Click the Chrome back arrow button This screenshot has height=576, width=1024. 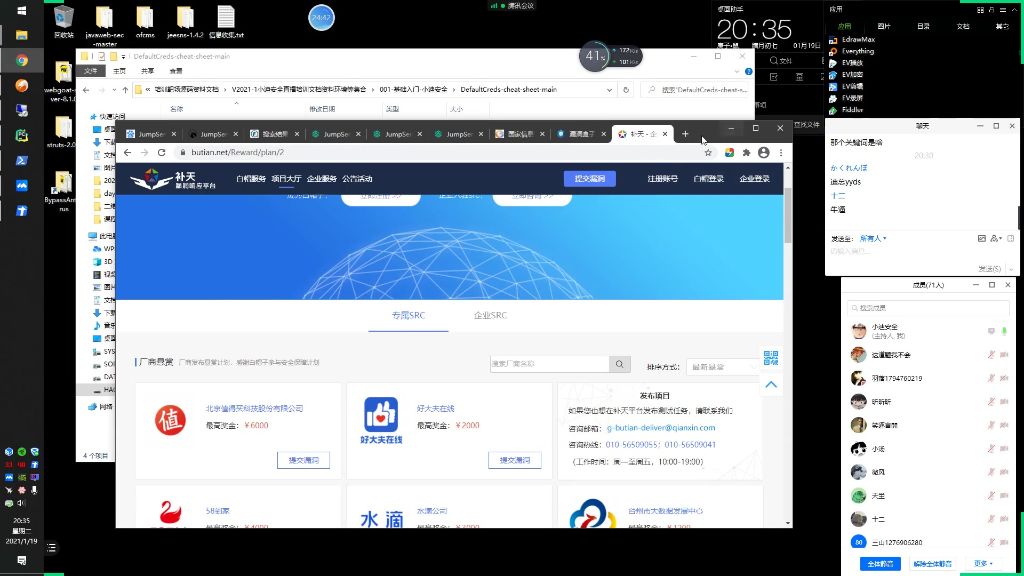pos(127,152)
